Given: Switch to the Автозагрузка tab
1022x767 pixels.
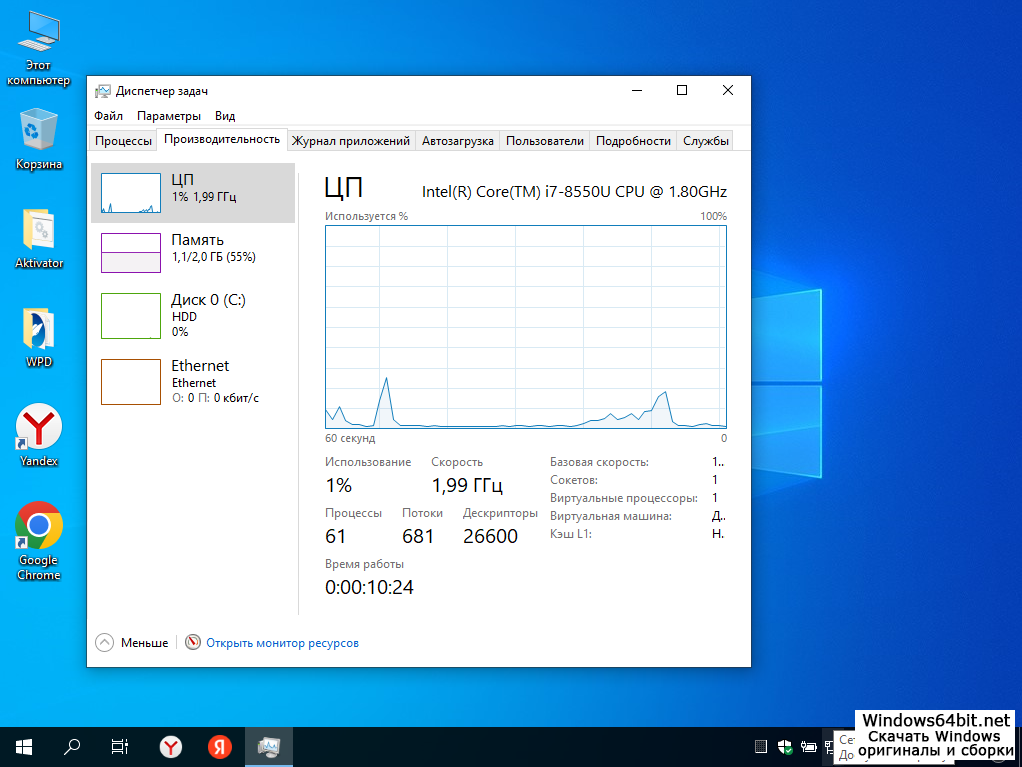Looking at the screenshot, I should (457, 141).
